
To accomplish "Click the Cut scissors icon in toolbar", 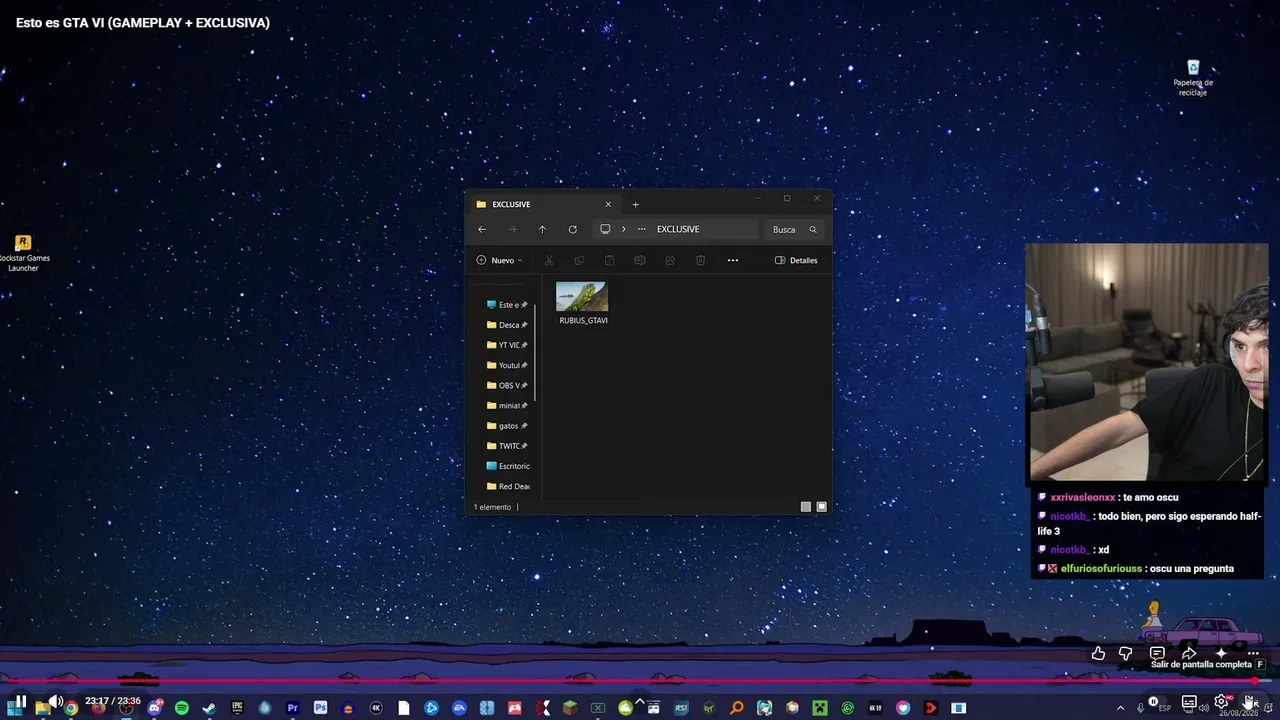I will point(548,260).
